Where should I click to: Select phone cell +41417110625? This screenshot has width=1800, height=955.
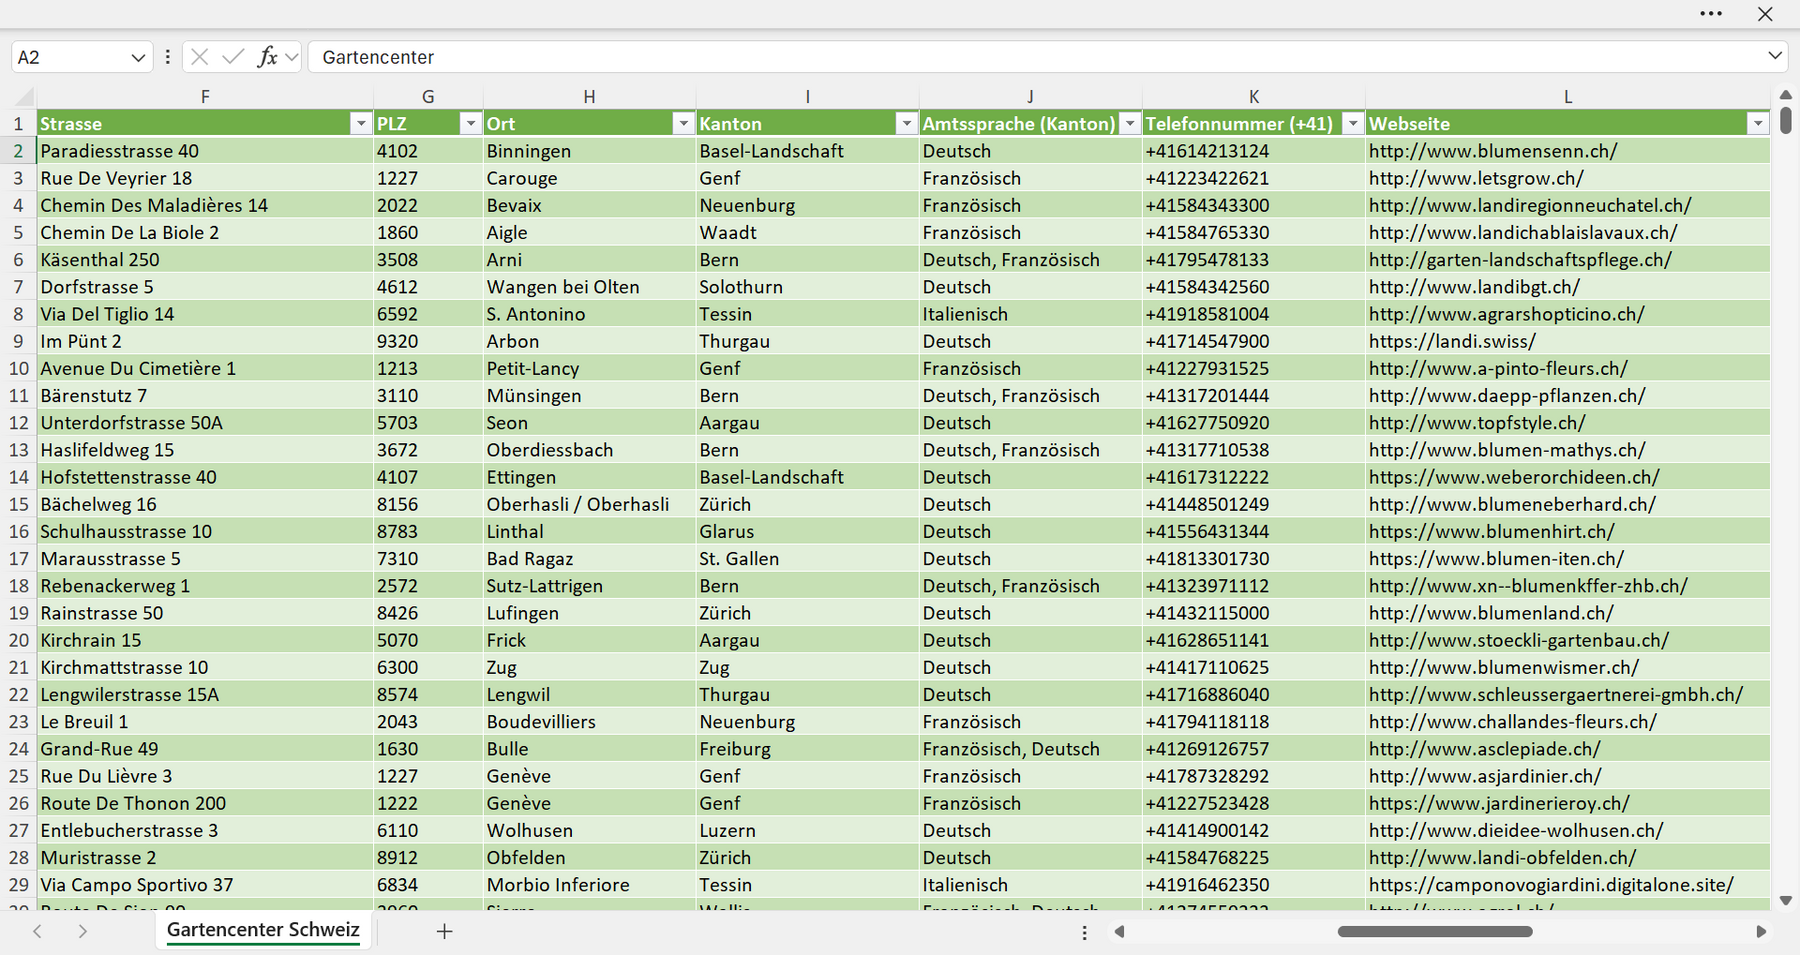pos(1254,667)
